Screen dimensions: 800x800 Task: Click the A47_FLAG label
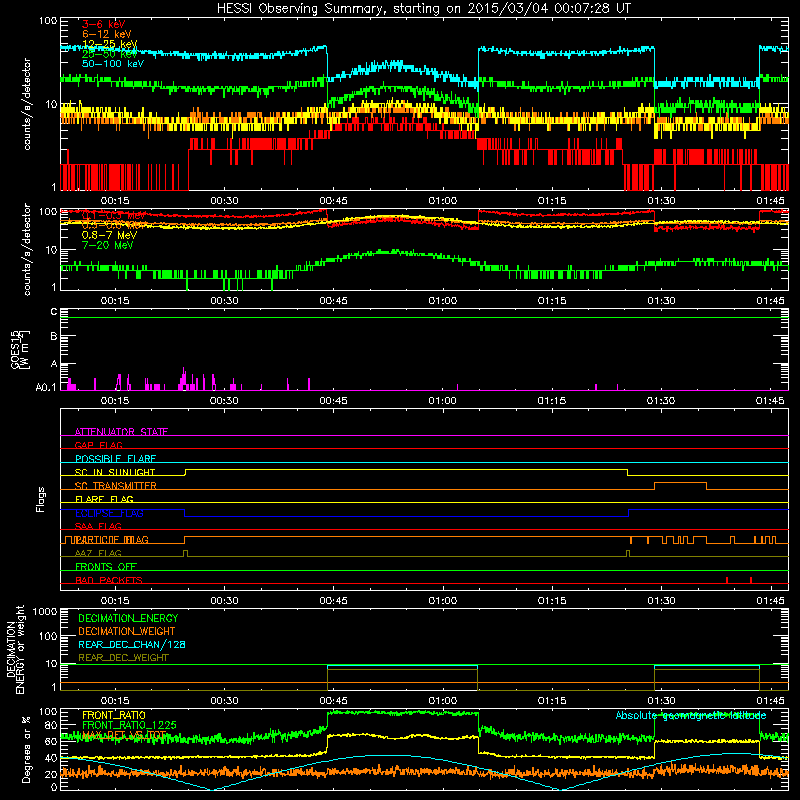pos(98,554)
